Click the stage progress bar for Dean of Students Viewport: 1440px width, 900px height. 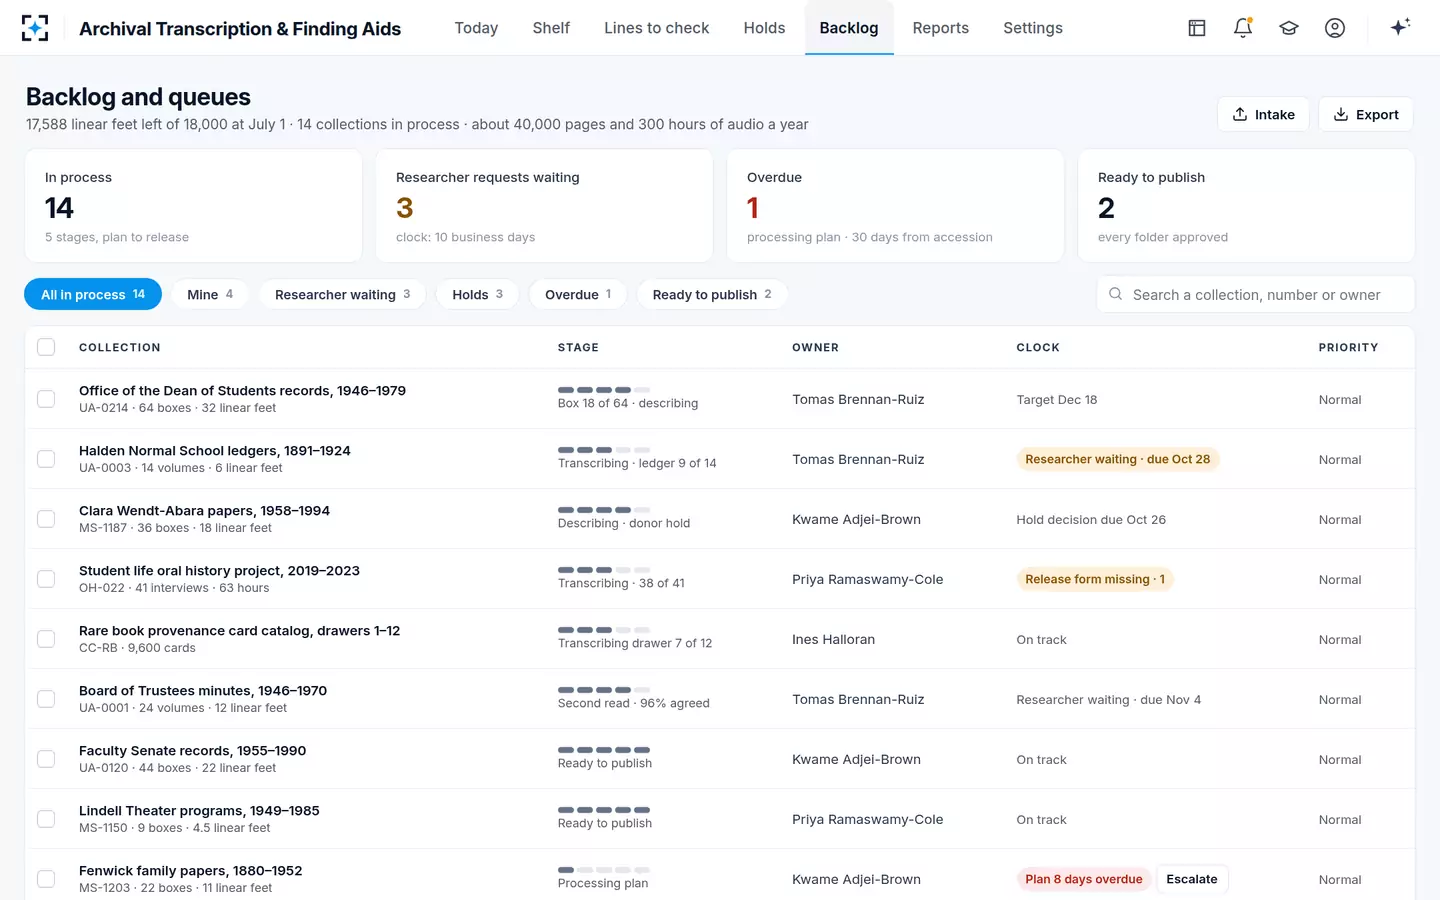click(604, 389)
